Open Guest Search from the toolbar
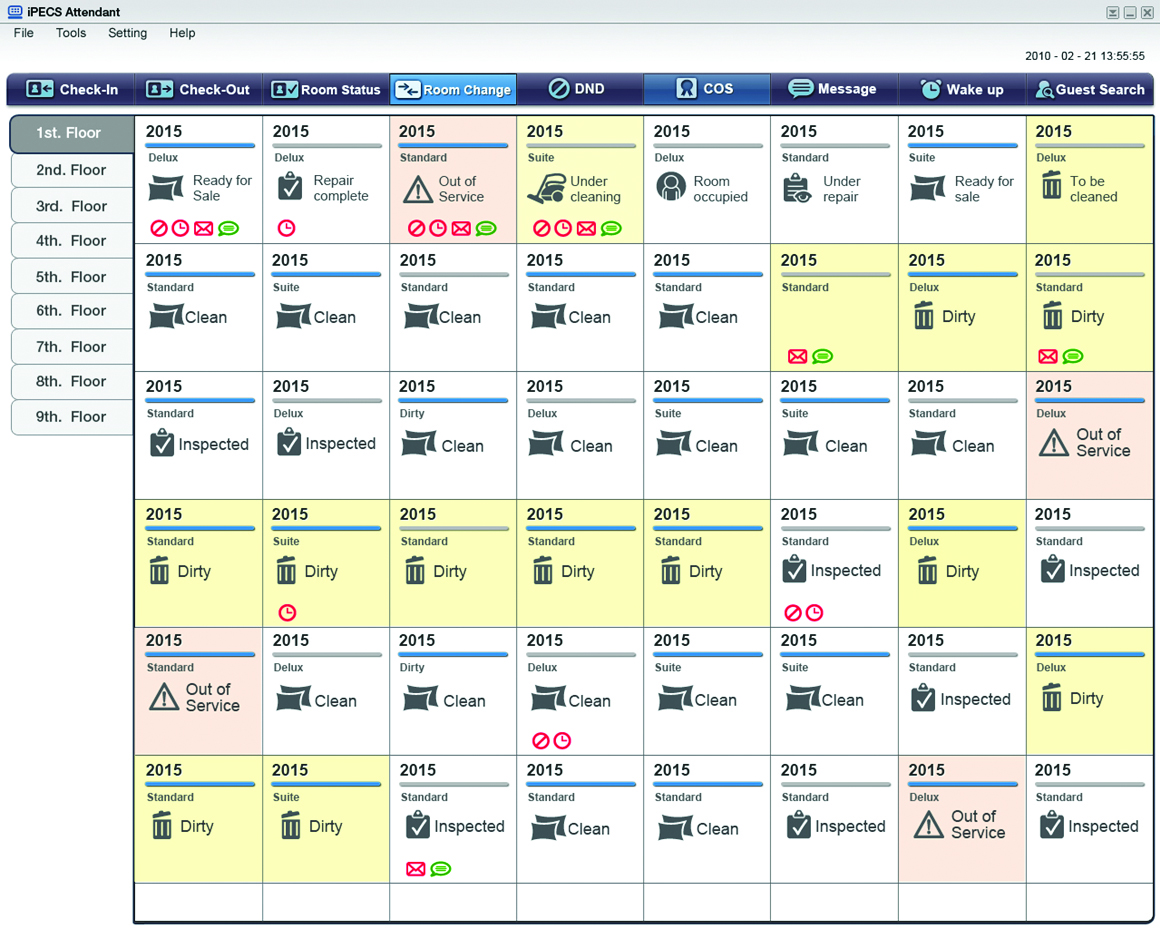1160x929 pixels. click(x=1089, y=89)
